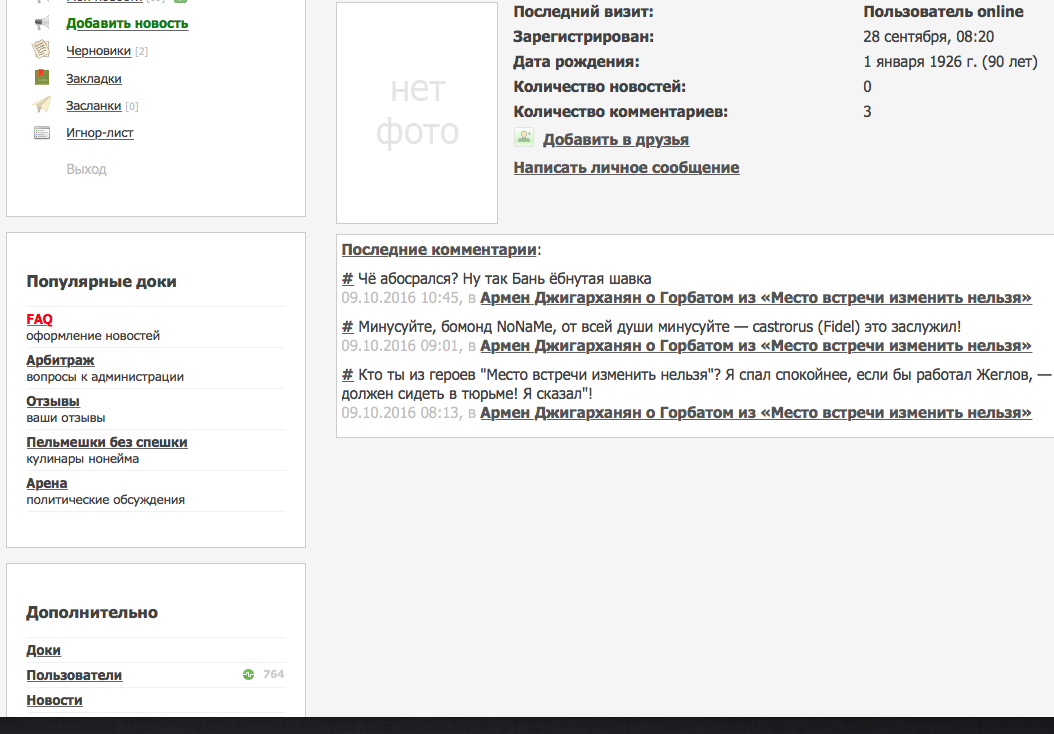1054x734 pixels.
Task: Click the нет фото profile picture placeholder
Action: [x=417, y=113]
